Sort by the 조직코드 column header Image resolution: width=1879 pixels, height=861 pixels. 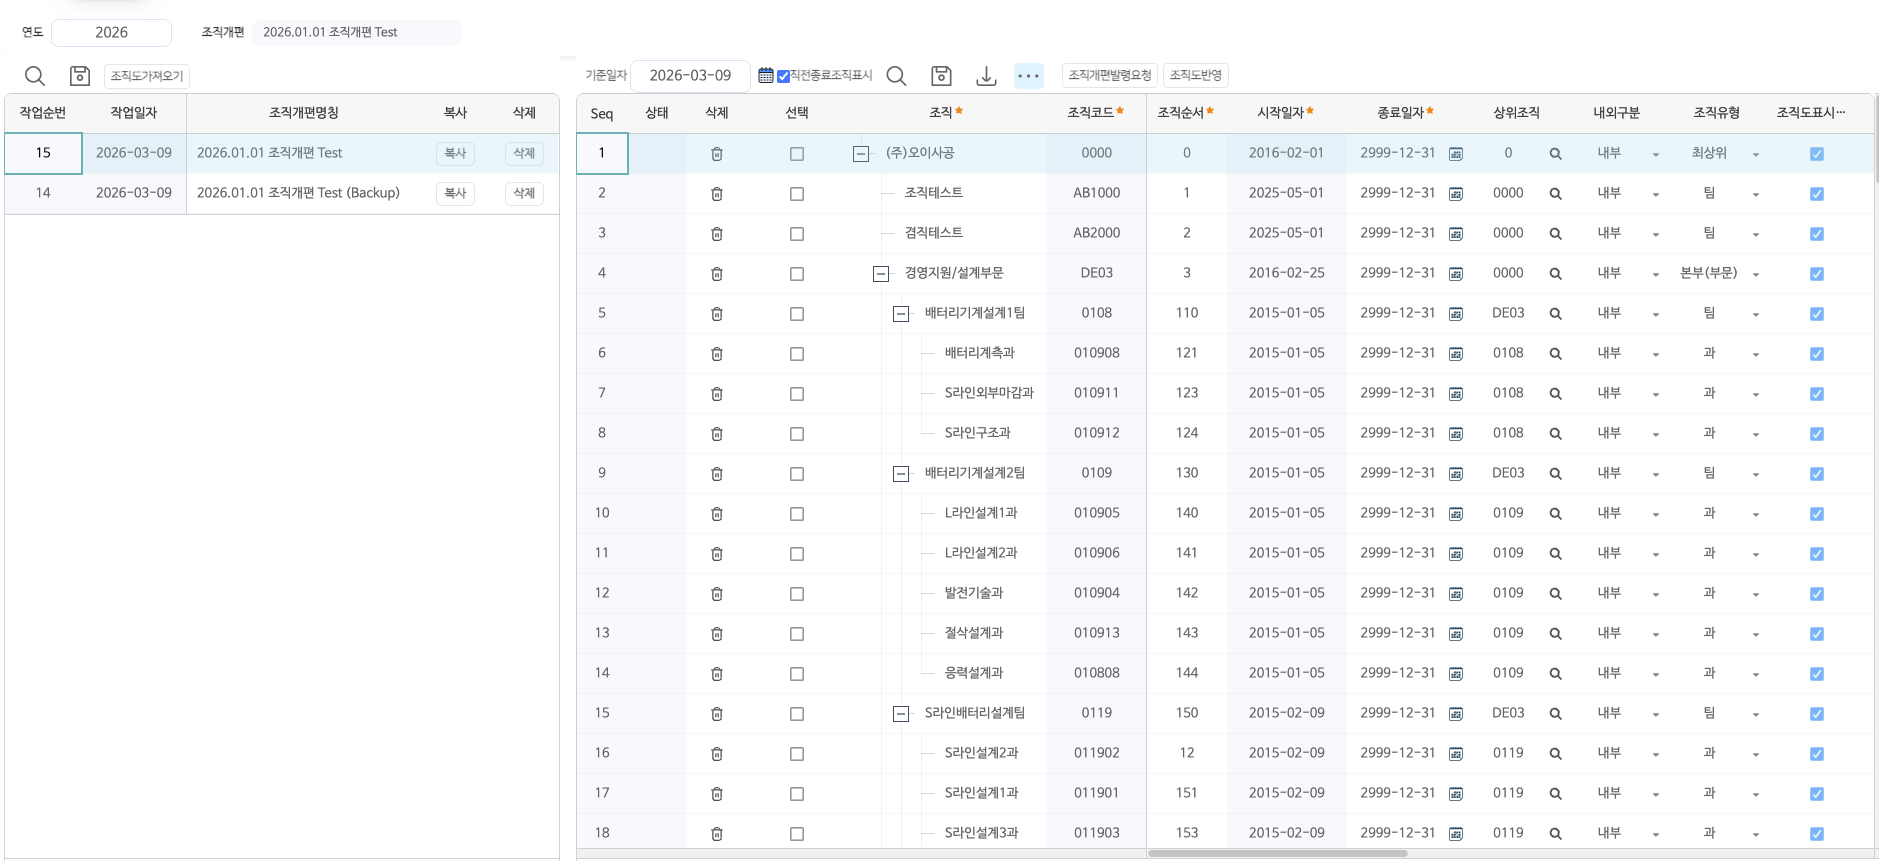[1096, 113]
